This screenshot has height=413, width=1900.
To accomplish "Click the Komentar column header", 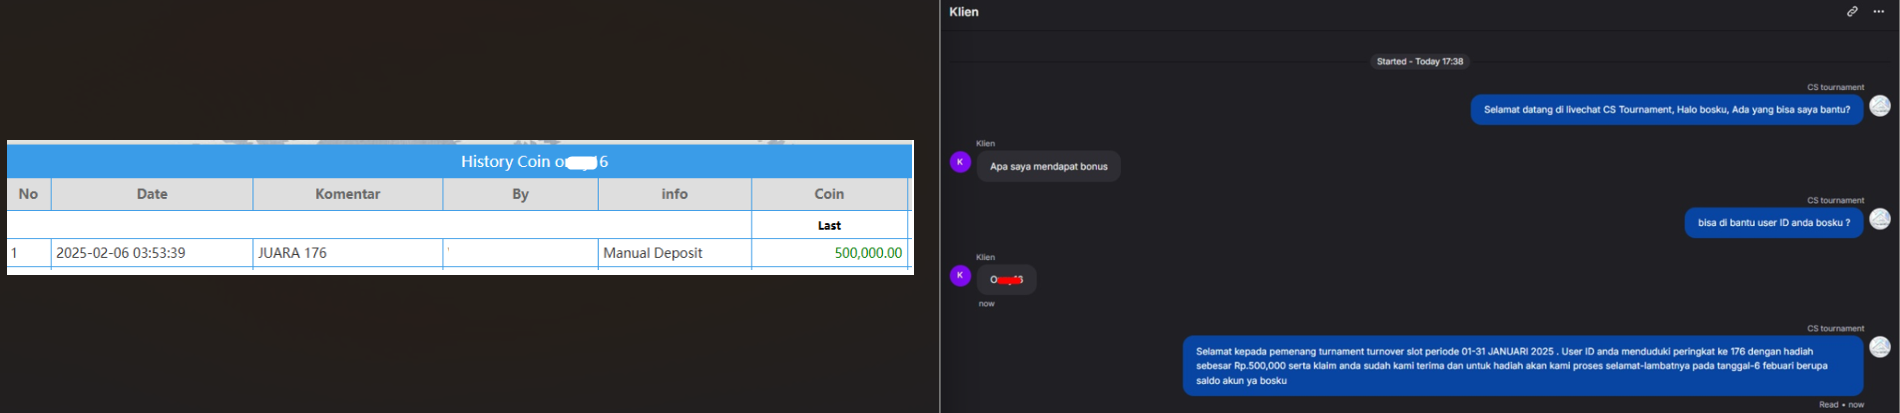I will pyautogui.click(x=347, y=194).
